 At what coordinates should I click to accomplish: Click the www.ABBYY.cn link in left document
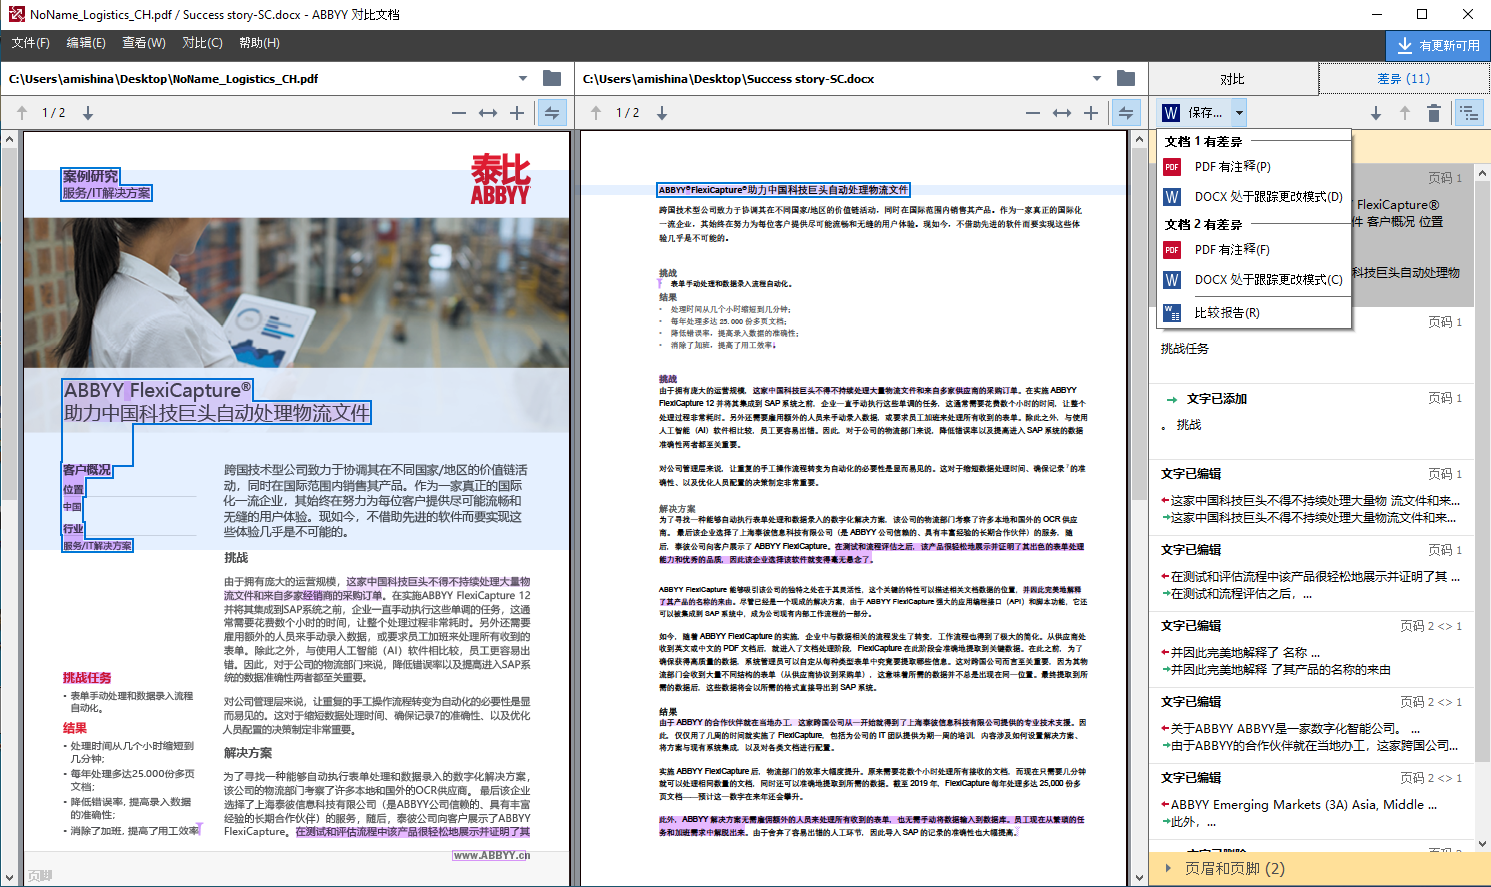click(491, 855)
